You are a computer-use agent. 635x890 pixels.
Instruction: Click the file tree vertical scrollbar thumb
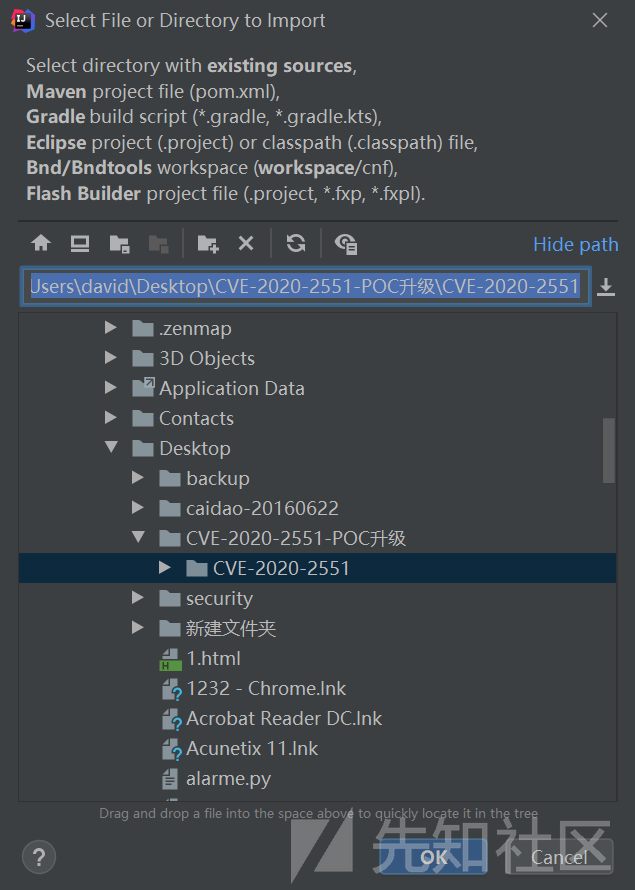[x=608, y=451]
